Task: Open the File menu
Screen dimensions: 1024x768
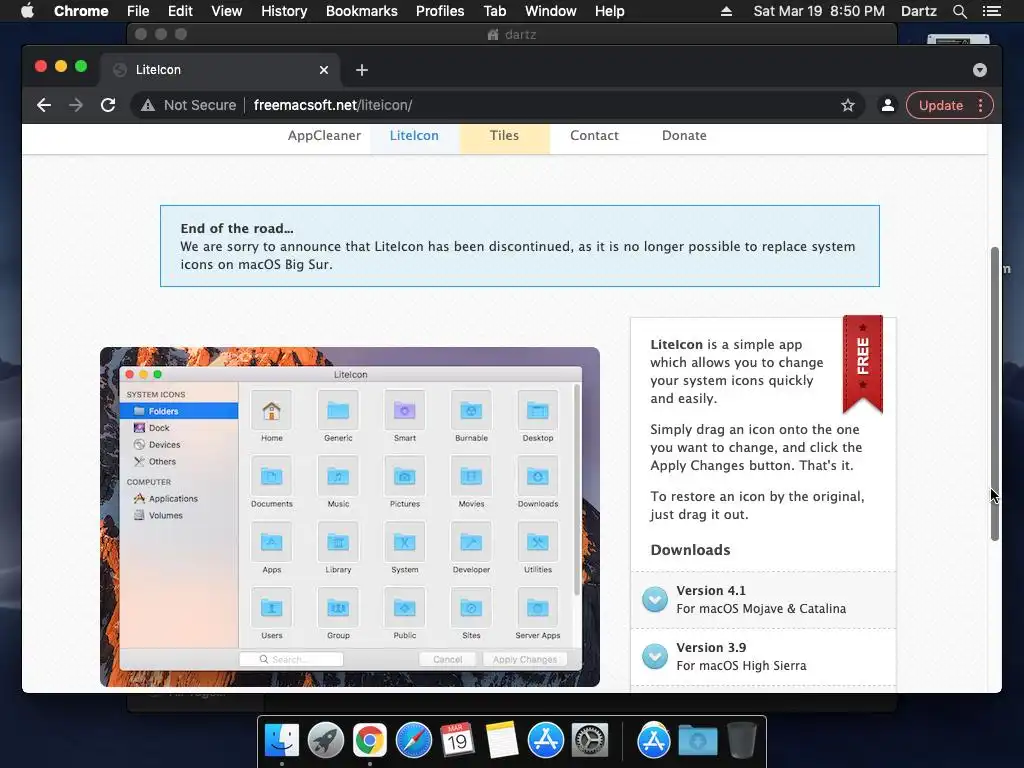Action: click(x=138, y=11)
